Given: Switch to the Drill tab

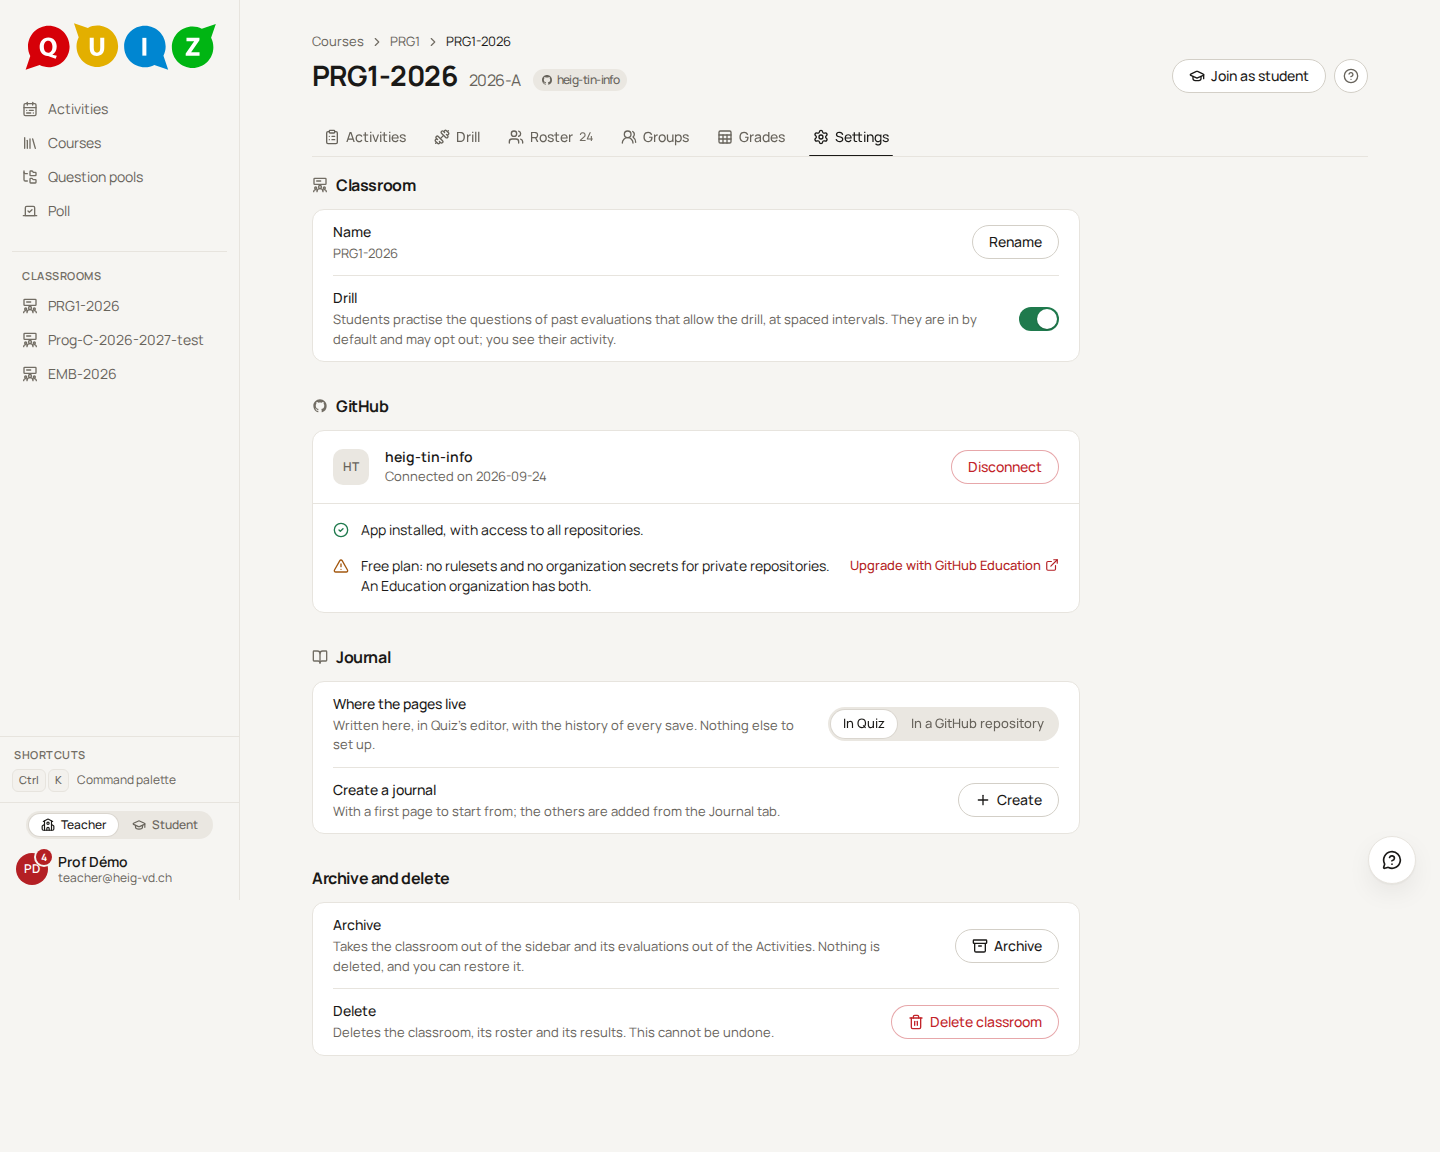Looking at the screenshot, I should pyautogui.click(x=457, y=137).
